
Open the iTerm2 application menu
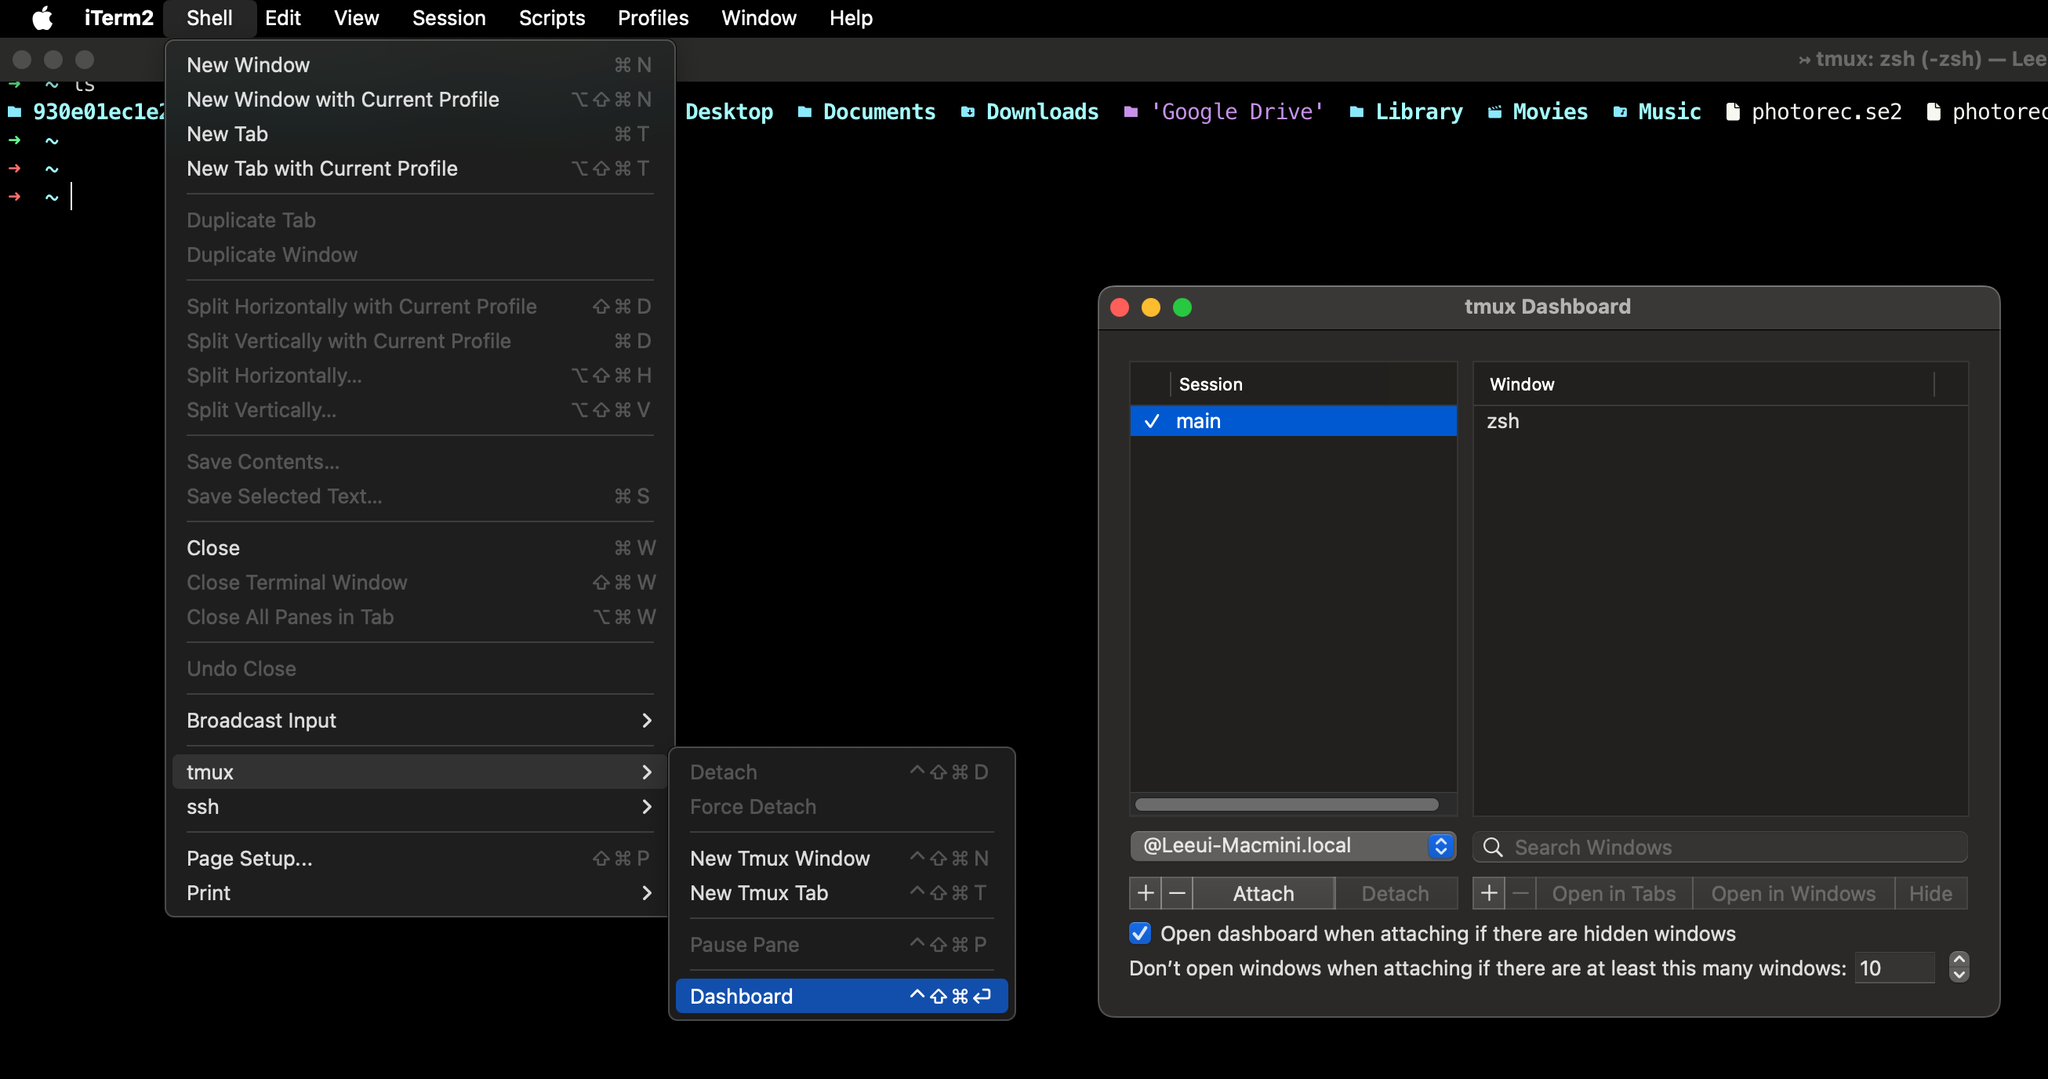click(x=118, y=18)
